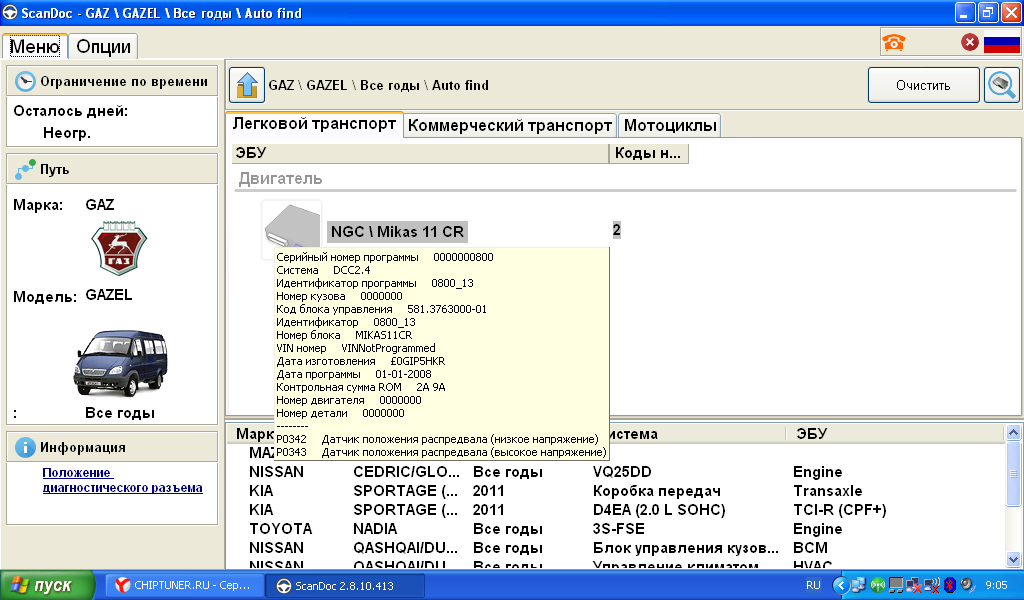This screenshot has height=600, width=1024.
Task: Click the P0342 fault code line
Action: pos(437,439)
